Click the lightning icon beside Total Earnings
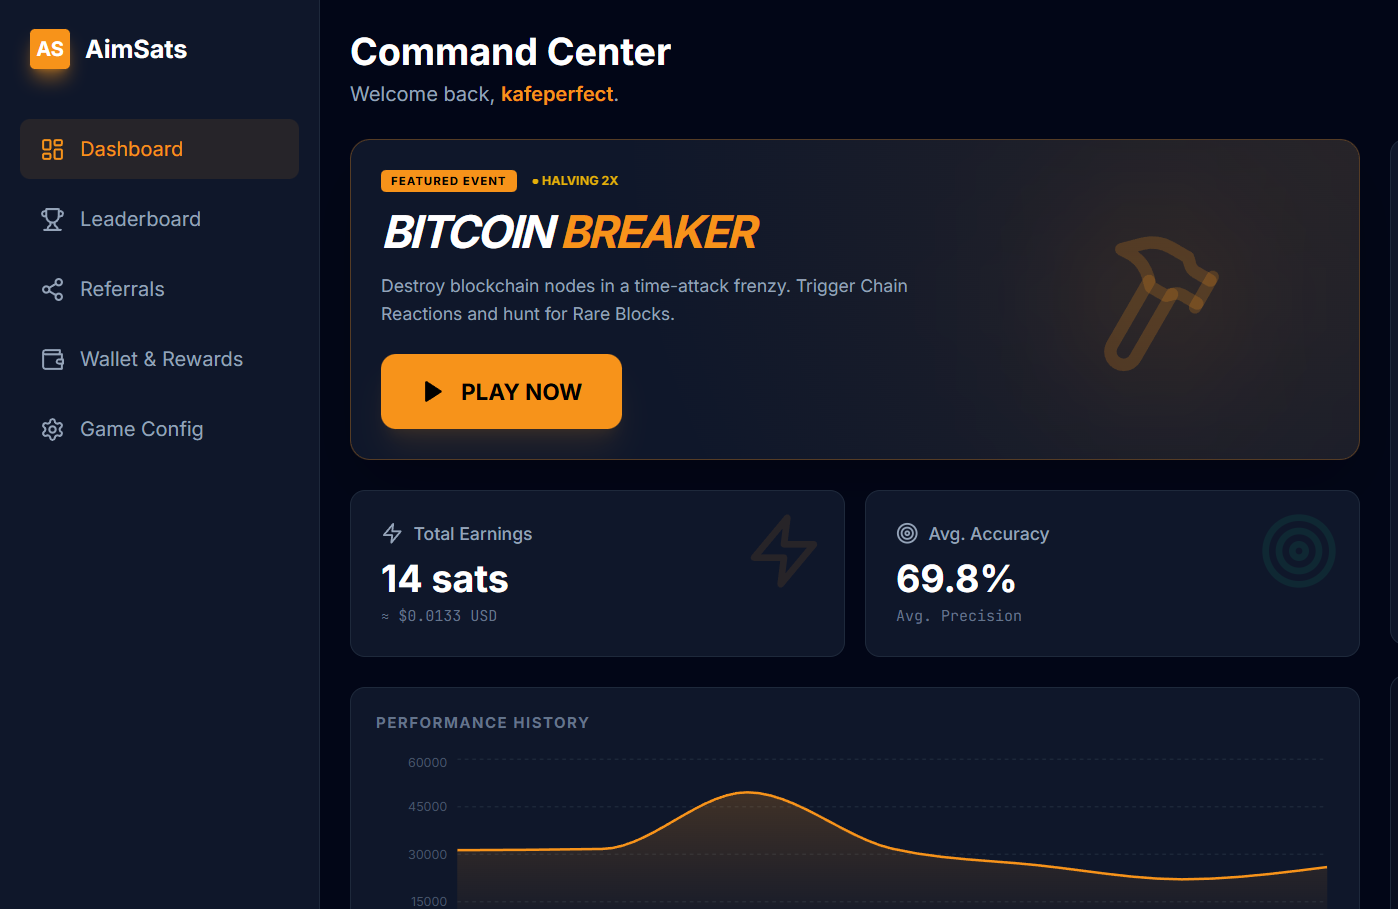The height and width of the screenshot is (909, 1398). pyautogui.click(x=391, y=533)
